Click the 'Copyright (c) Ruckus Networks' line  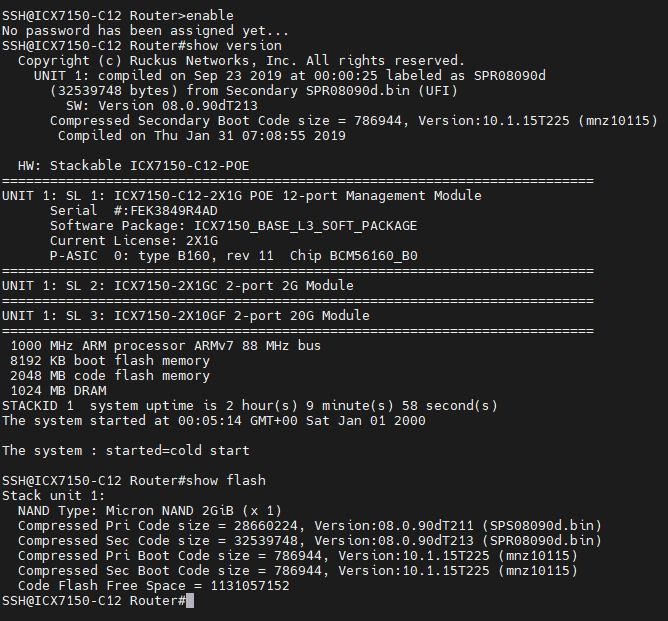(x=240, y=60)
